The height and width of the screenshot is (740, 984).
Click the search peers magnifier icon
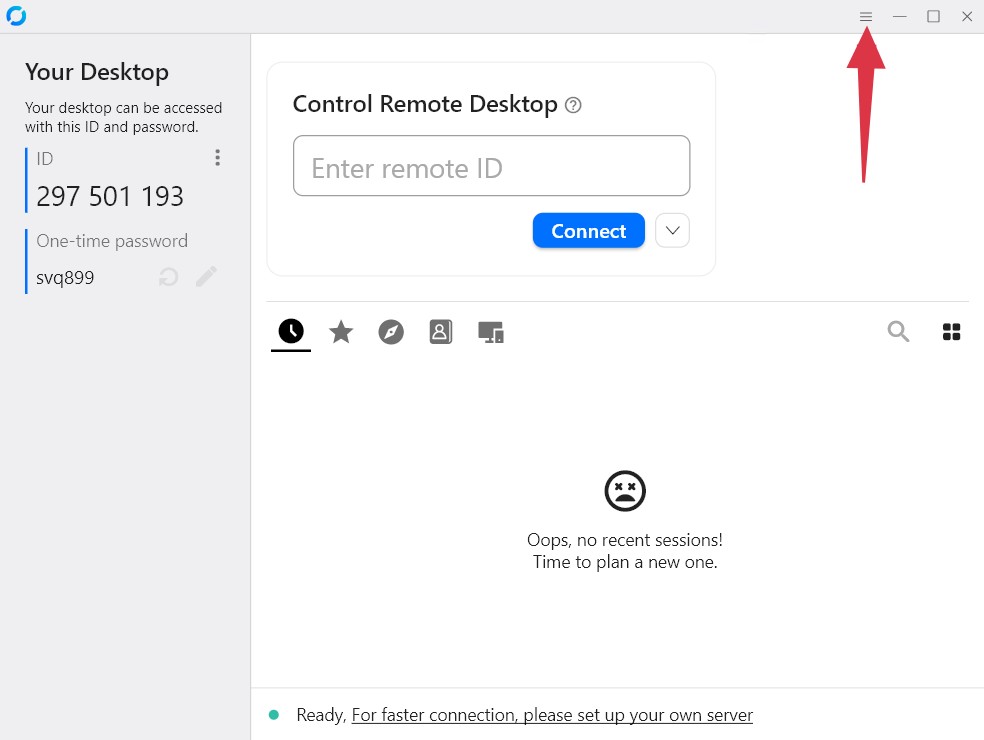coord(898,331)
